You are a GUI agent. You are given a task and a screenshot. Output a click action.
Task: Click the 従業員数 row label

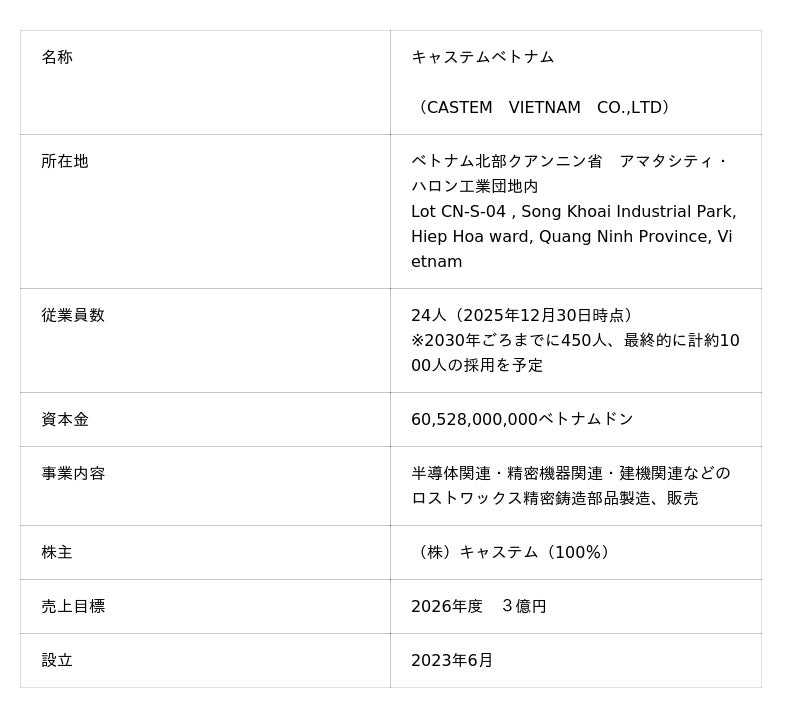(x=73, y=315)
